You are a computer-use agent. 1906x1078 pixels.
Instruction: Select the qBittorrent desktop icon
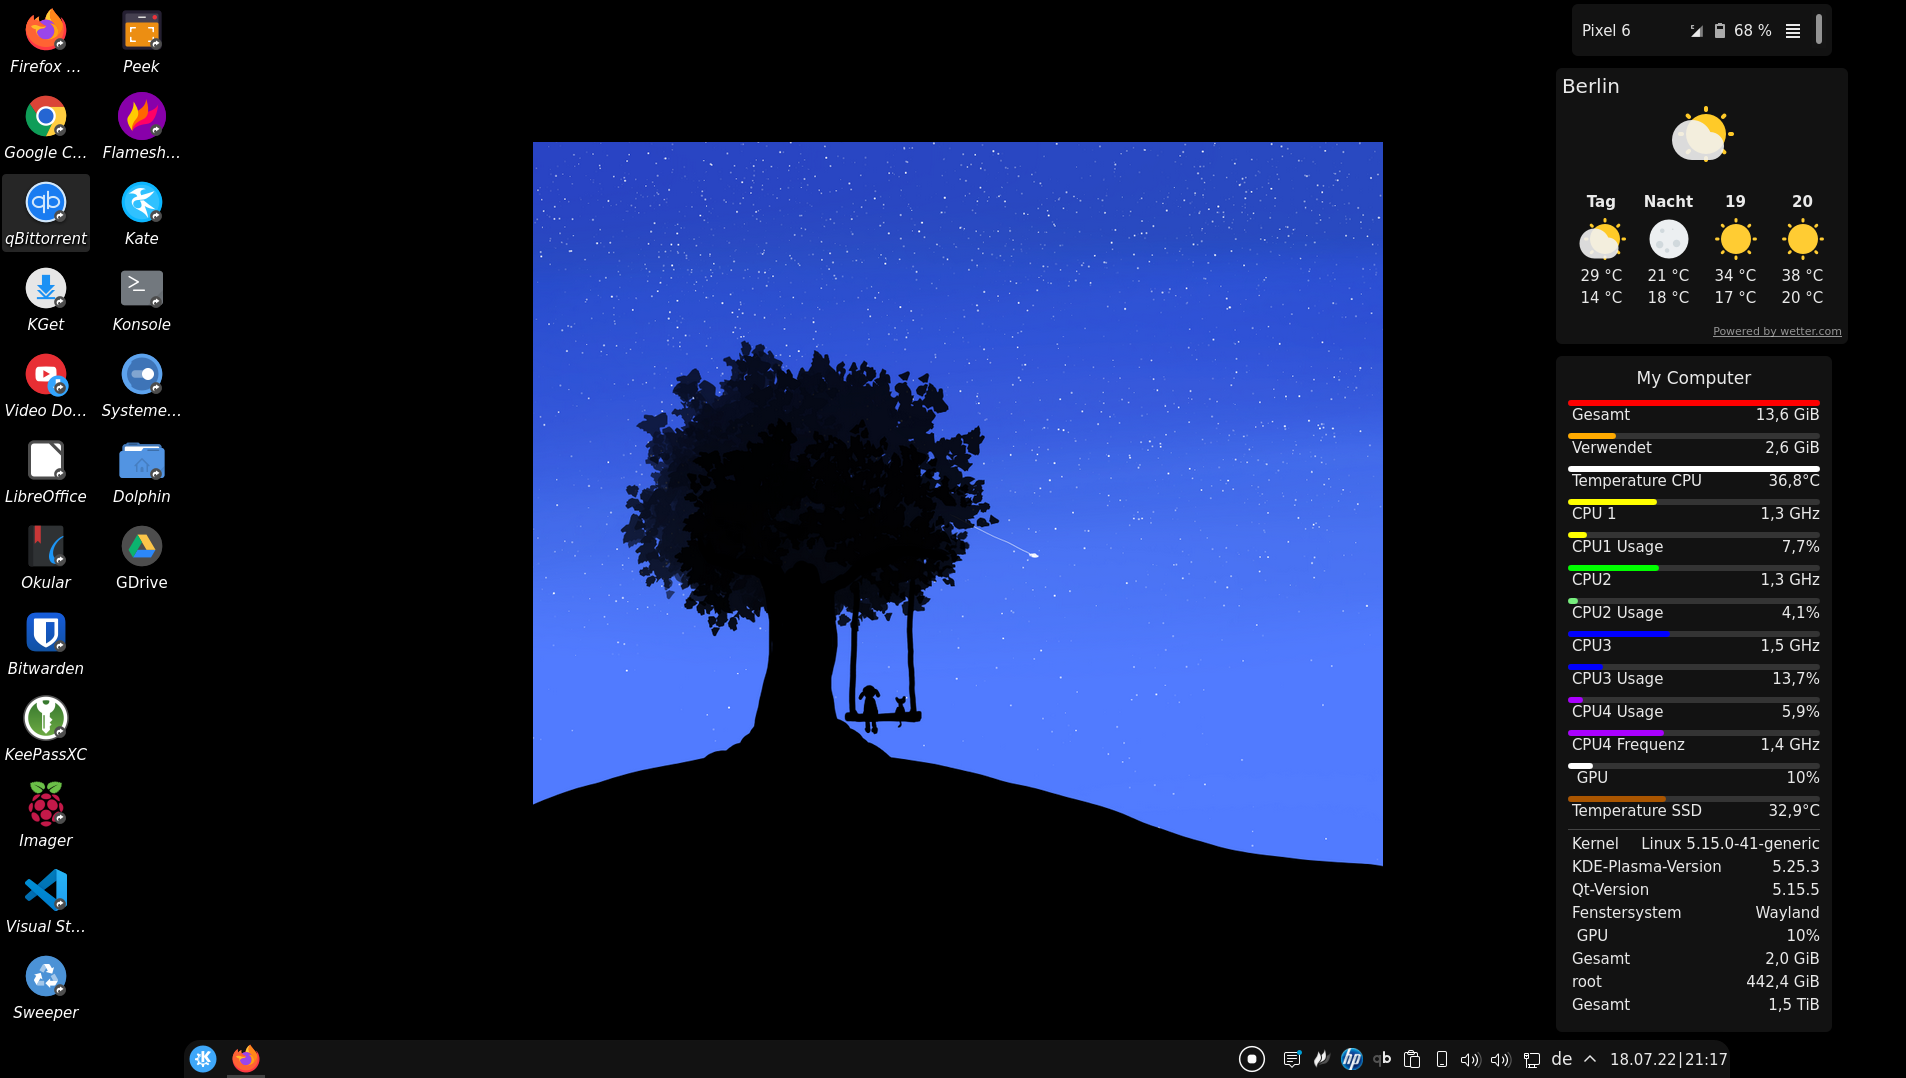(45, 214)
